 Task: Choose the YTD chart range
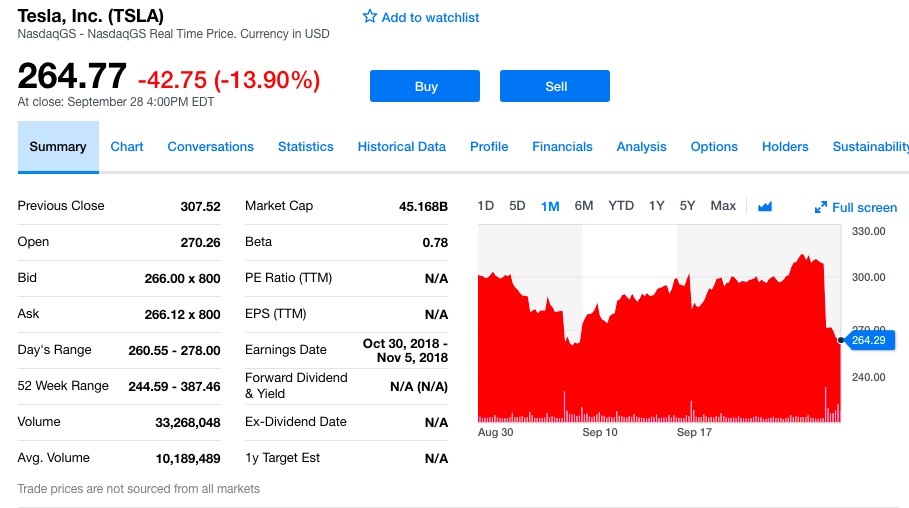click(621, 206)
